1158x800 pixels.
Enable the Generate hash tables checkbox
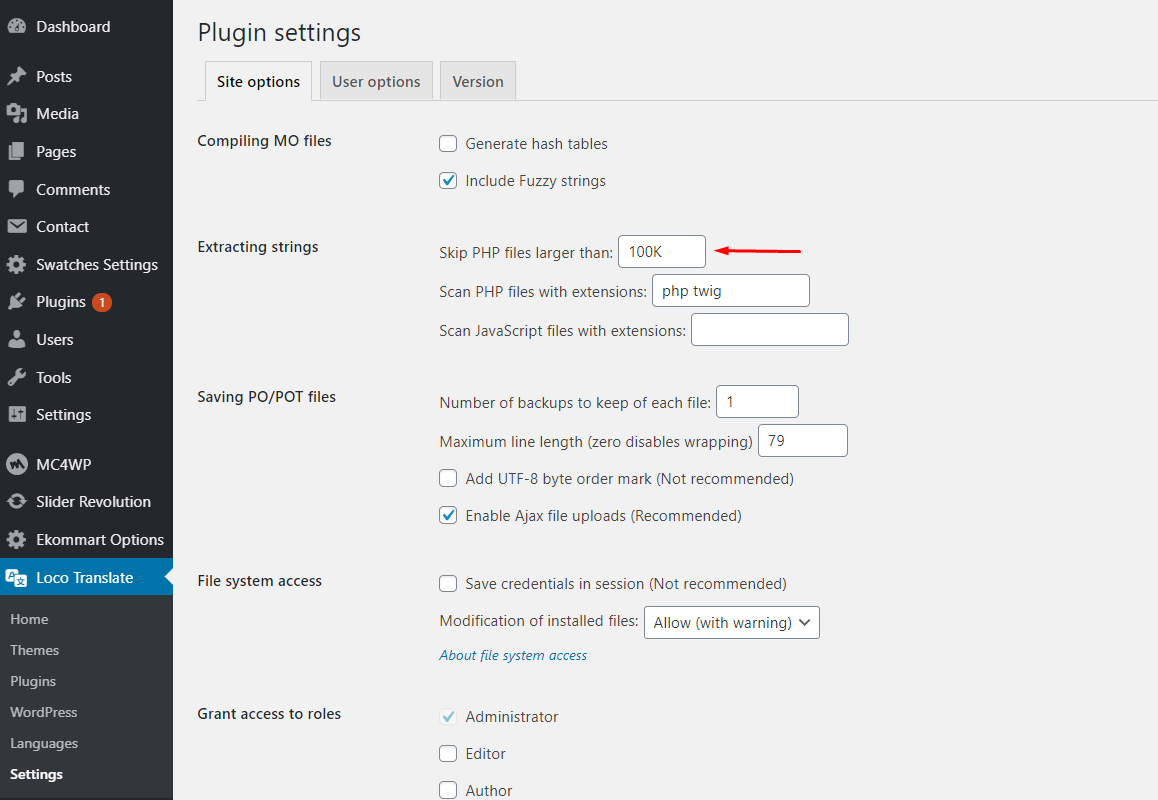[449, 144]
